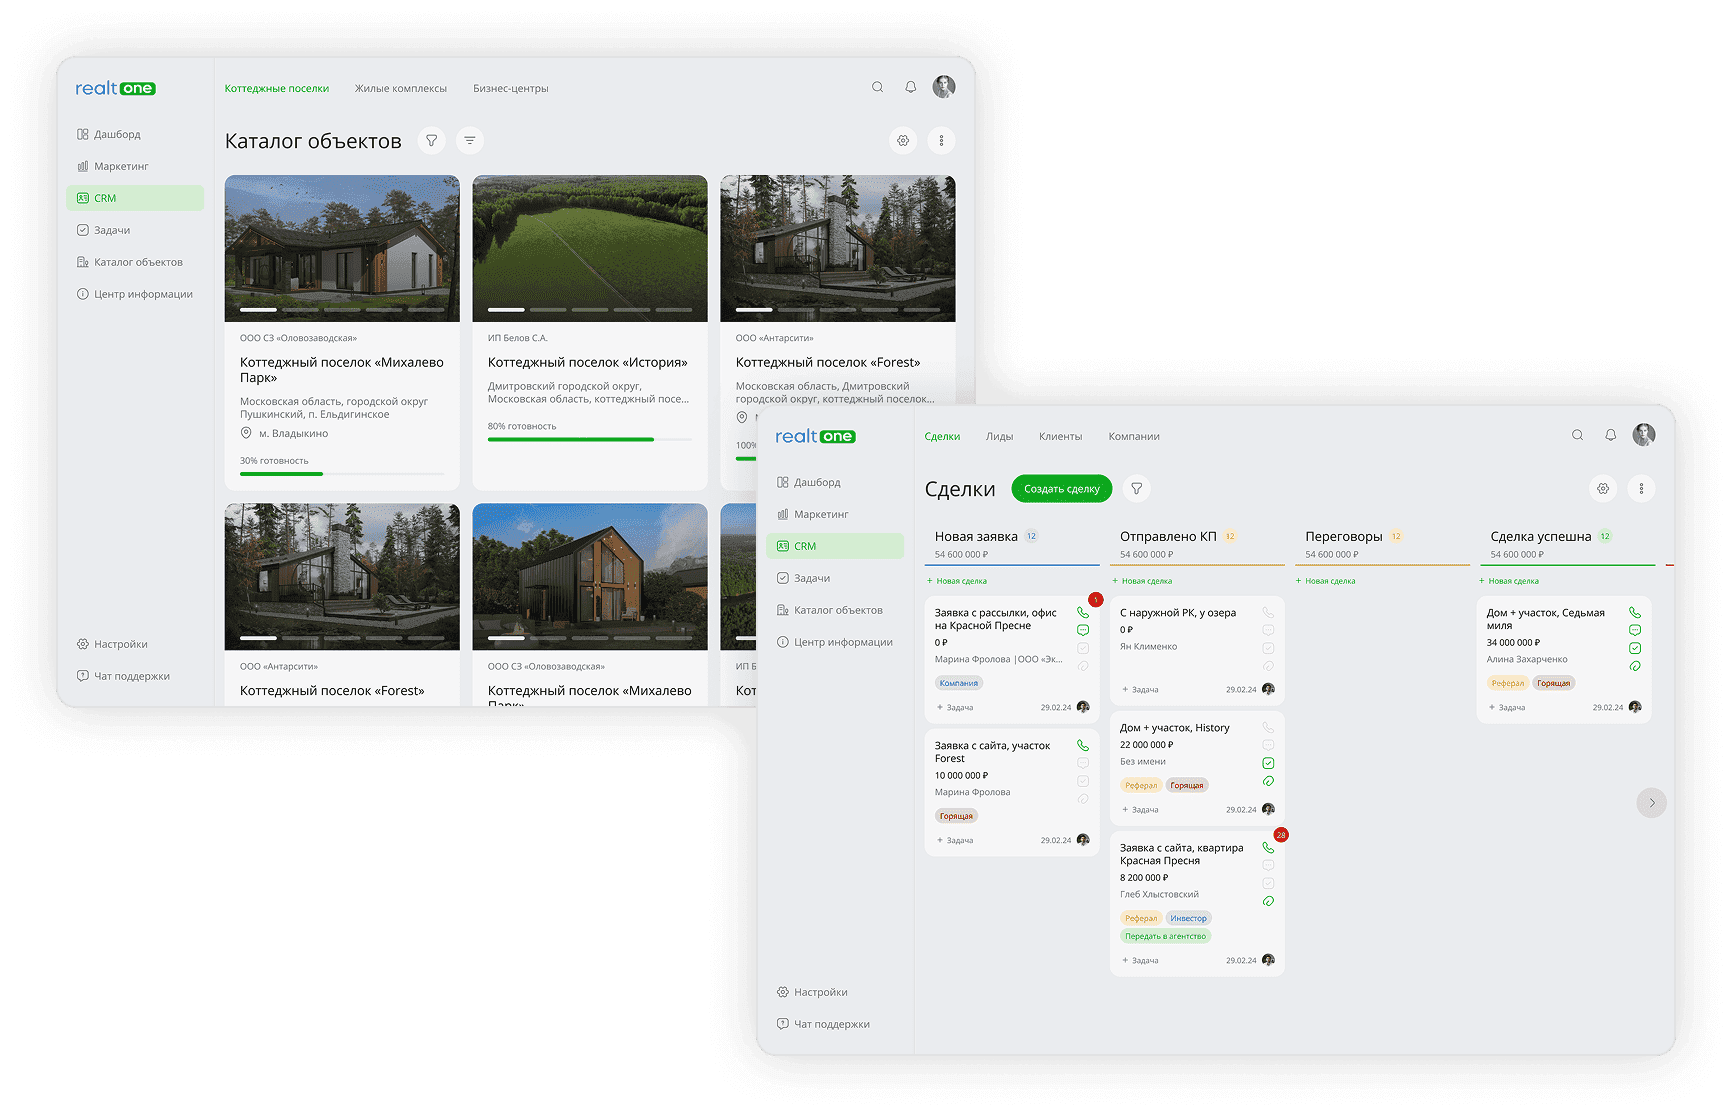This screenshot has width=1732, height=1112.
Task: Click phone icon on Дом + участок, Седьмая миля card
Action: pos(1635,613)
